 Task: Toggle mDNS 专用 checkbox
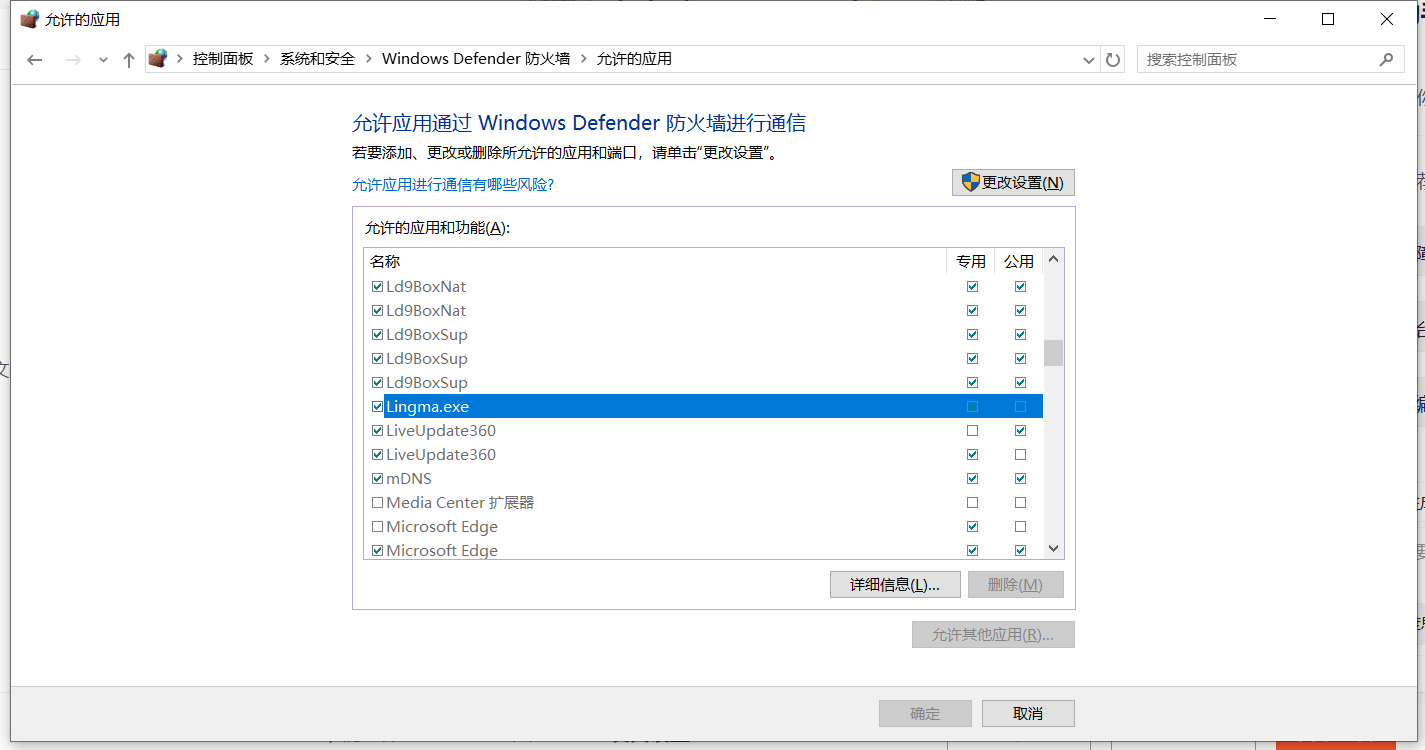coord(972,479)
